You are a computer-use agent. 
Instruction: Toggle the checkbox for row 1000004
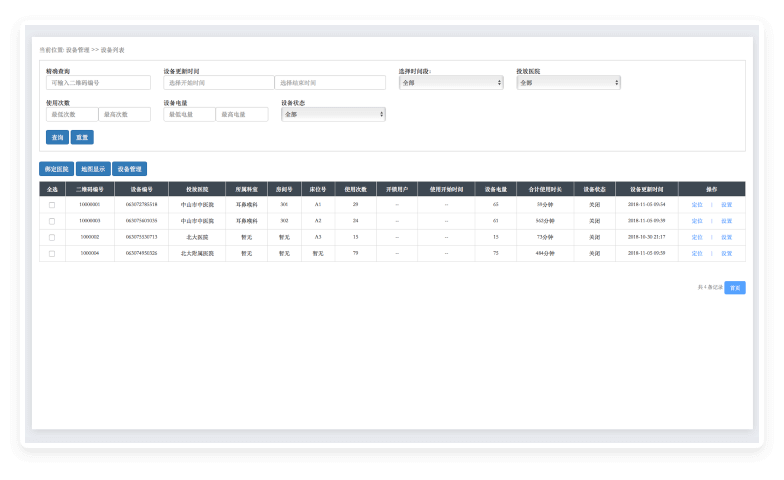pos(52,254)
